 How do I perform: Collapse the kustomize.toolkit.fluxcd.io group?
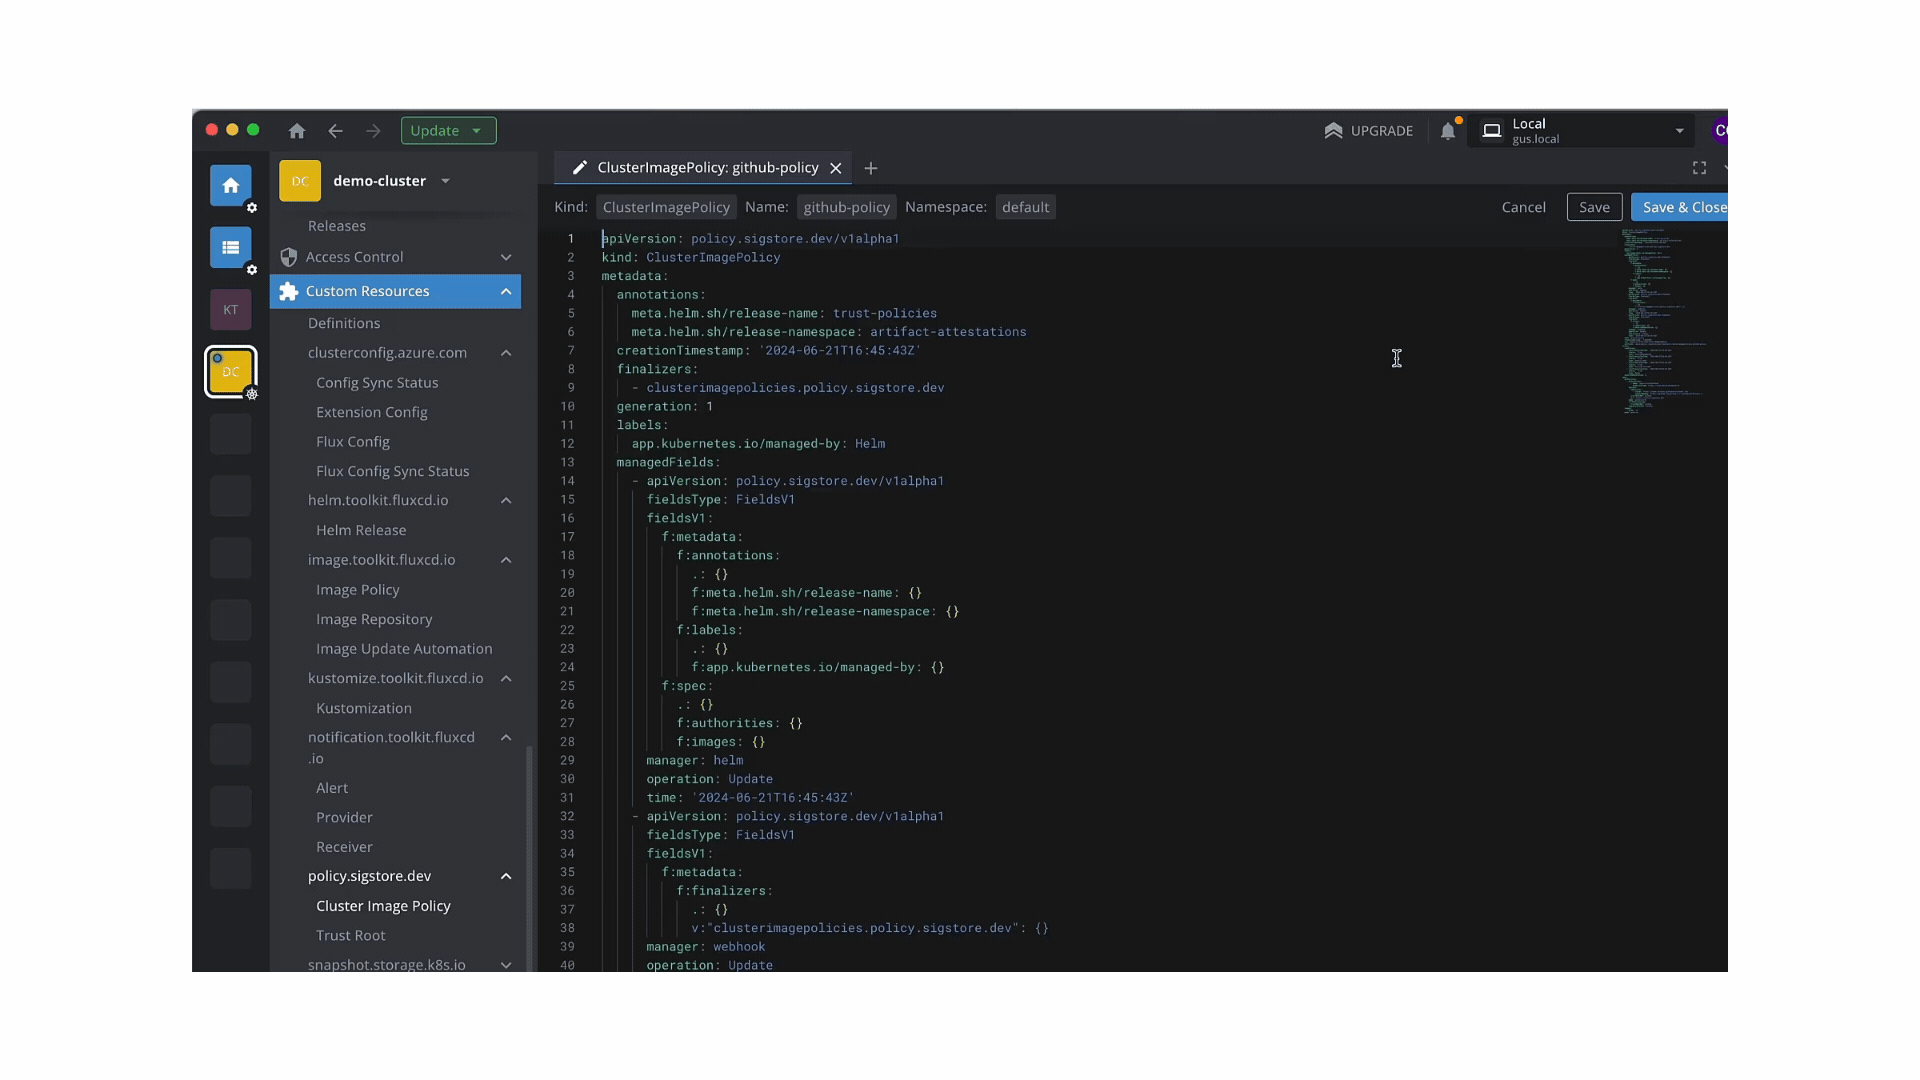(506, 678)
